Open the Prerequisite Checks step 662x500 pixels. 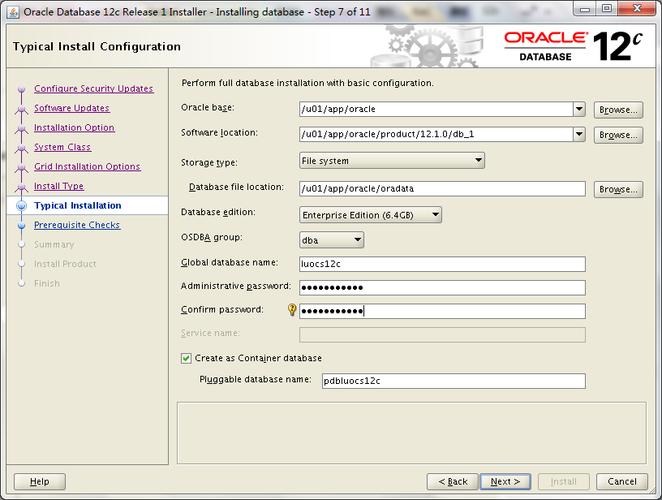pos(77,225)
